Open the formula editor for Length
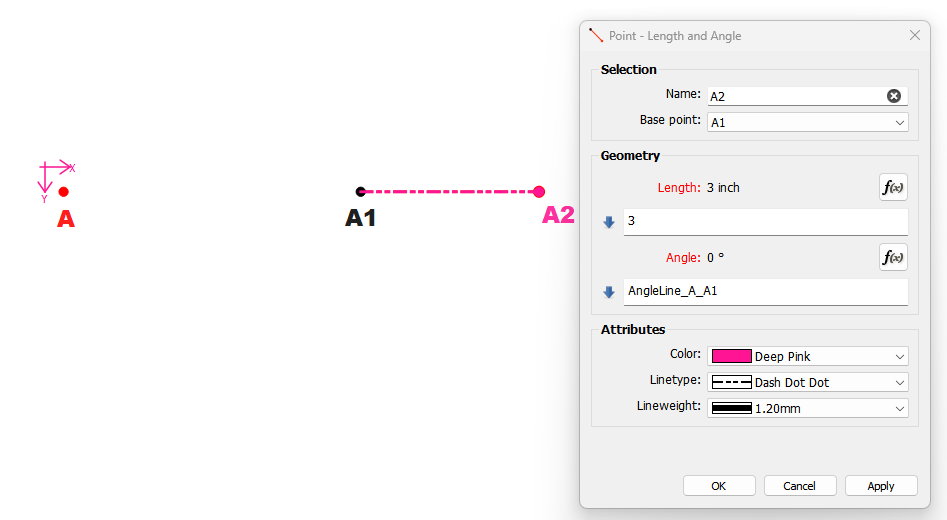Screen dimensions: 947x520 893,187
